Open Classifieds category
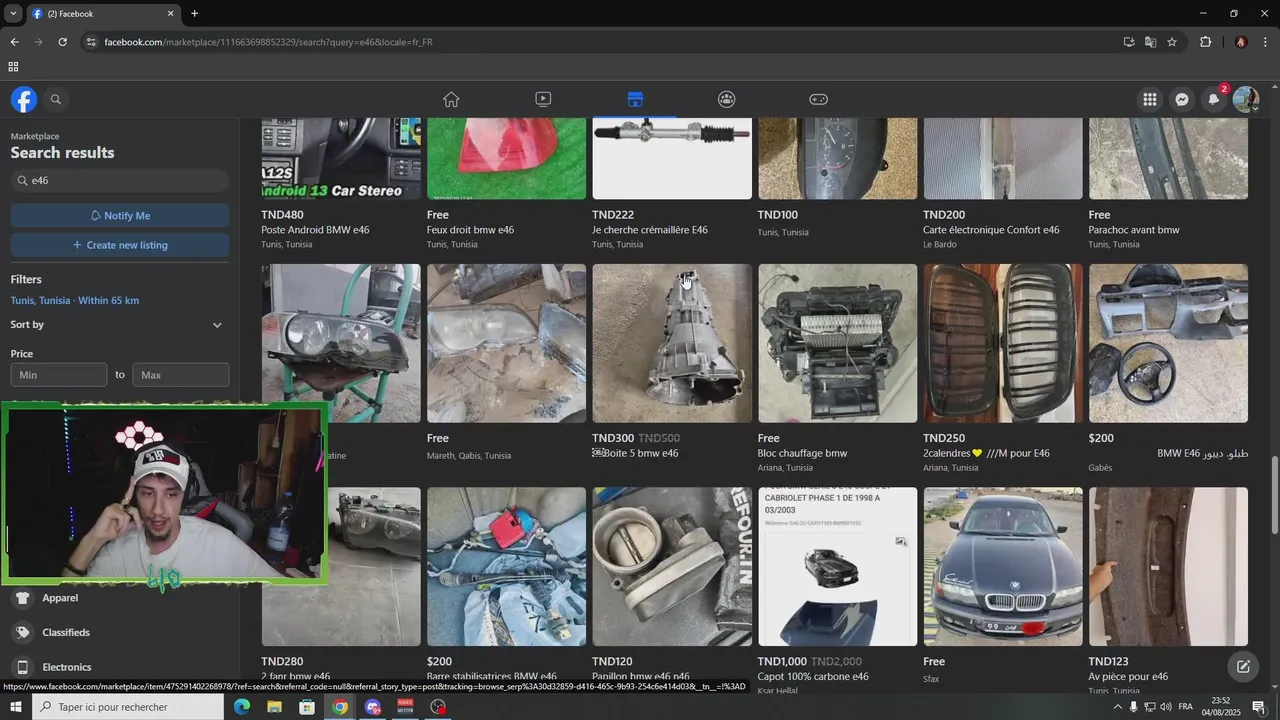Viewport: 1280px width, 720px height. point(66,632)
